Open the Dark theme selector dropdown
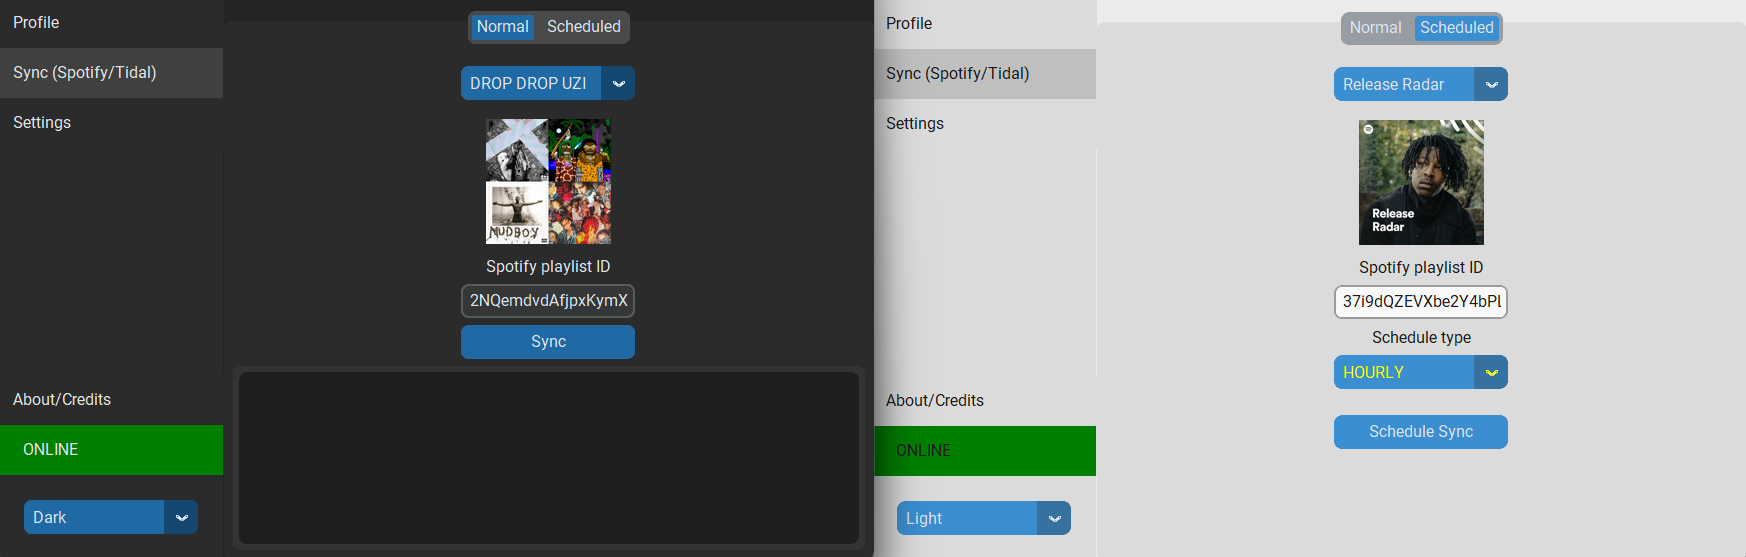 (x=110, y=517)
